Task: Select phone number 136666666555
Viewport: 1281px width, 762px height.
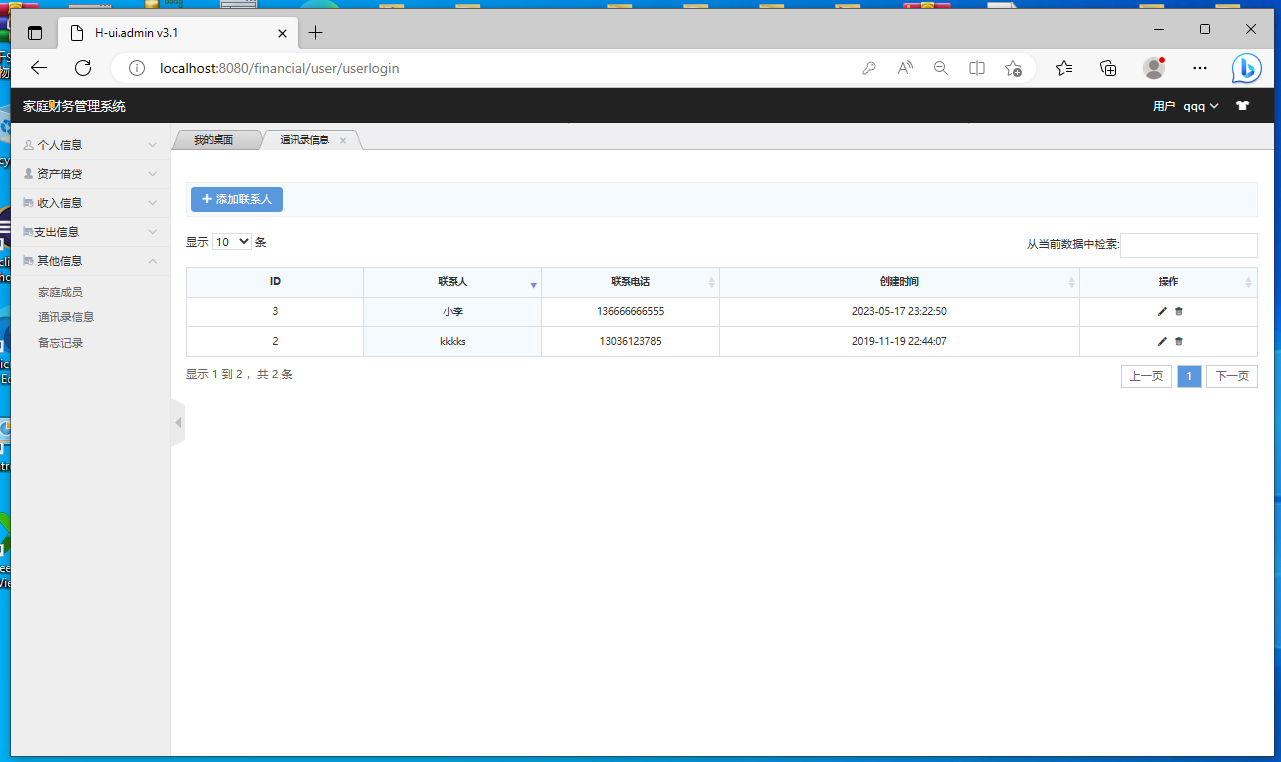Action: [630, 312]
